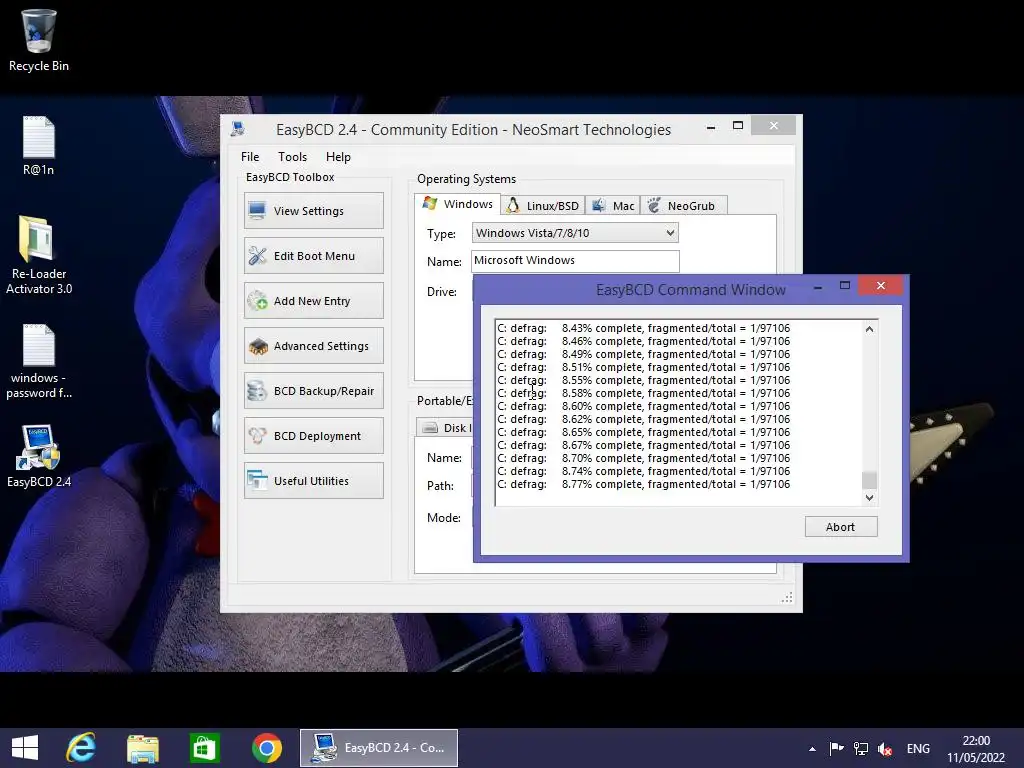Switch to the NeoGrub tab

(x=683, y=206)
